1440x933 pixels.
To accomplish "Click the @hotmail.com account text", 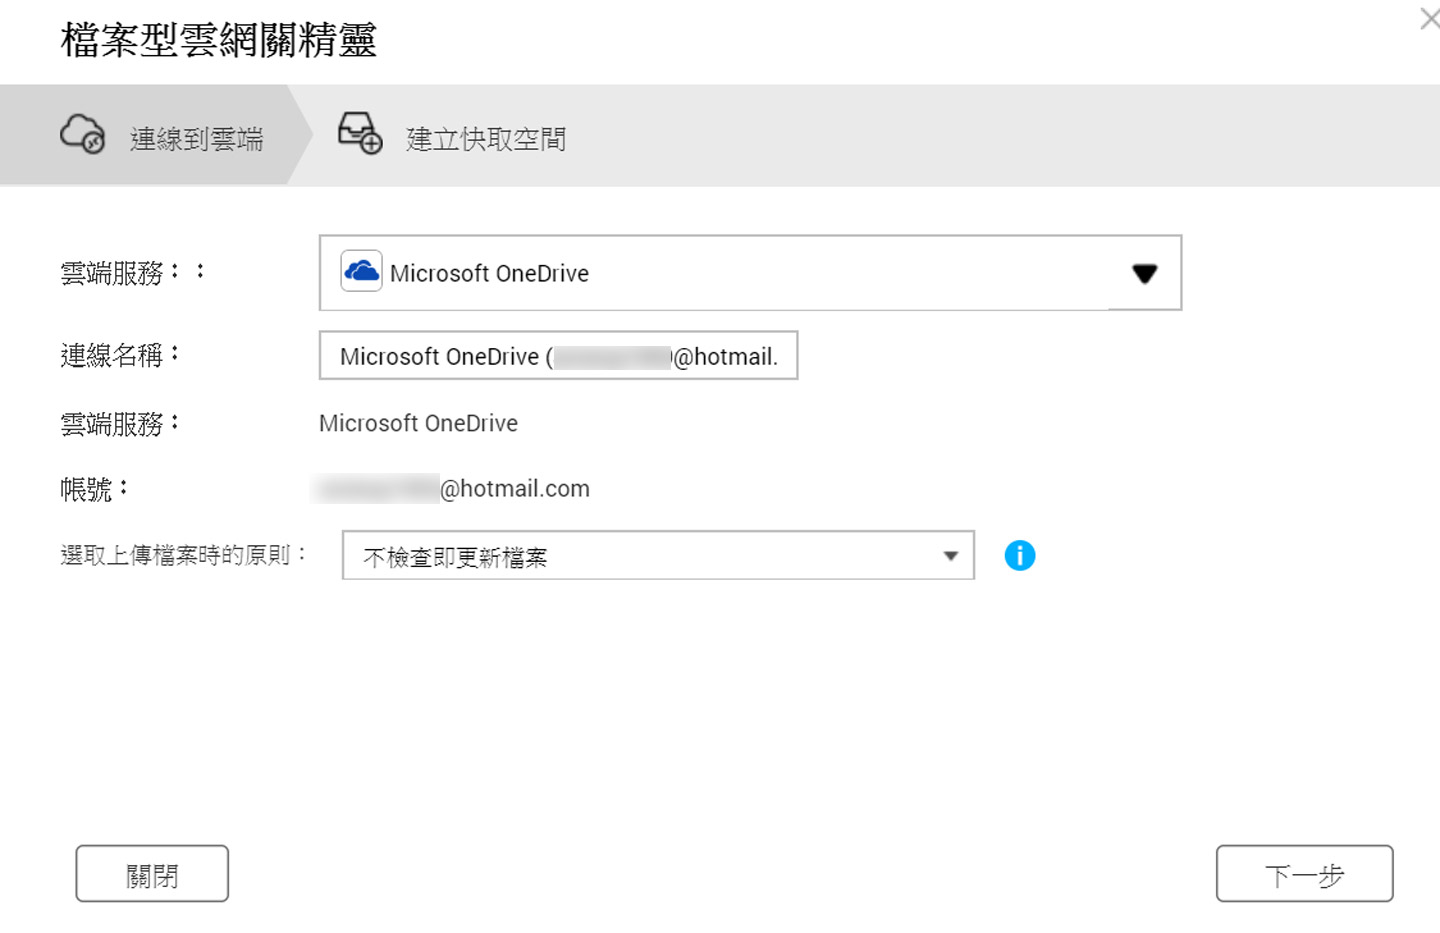I will coord(455,488).
